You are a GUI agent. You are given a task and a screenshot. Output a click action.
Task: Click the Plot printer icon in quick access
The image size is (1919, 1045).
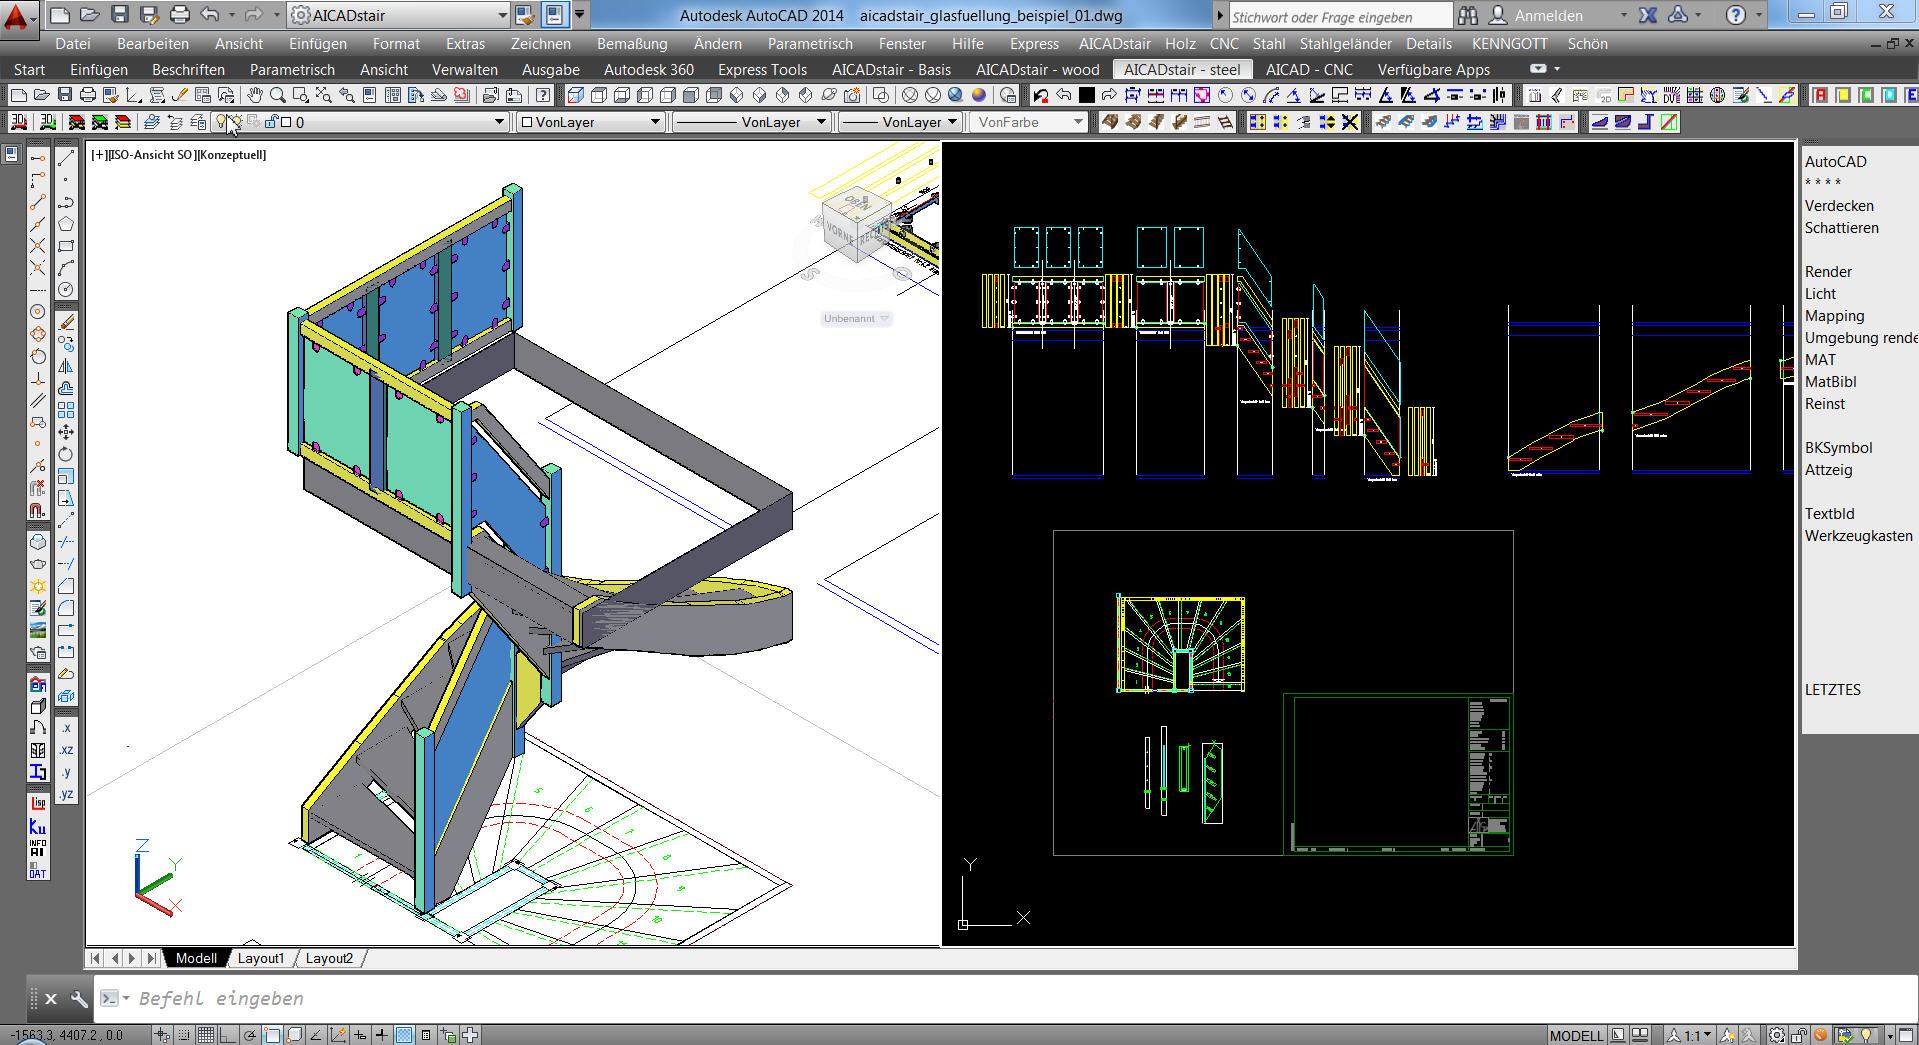[x=179, y=15]
